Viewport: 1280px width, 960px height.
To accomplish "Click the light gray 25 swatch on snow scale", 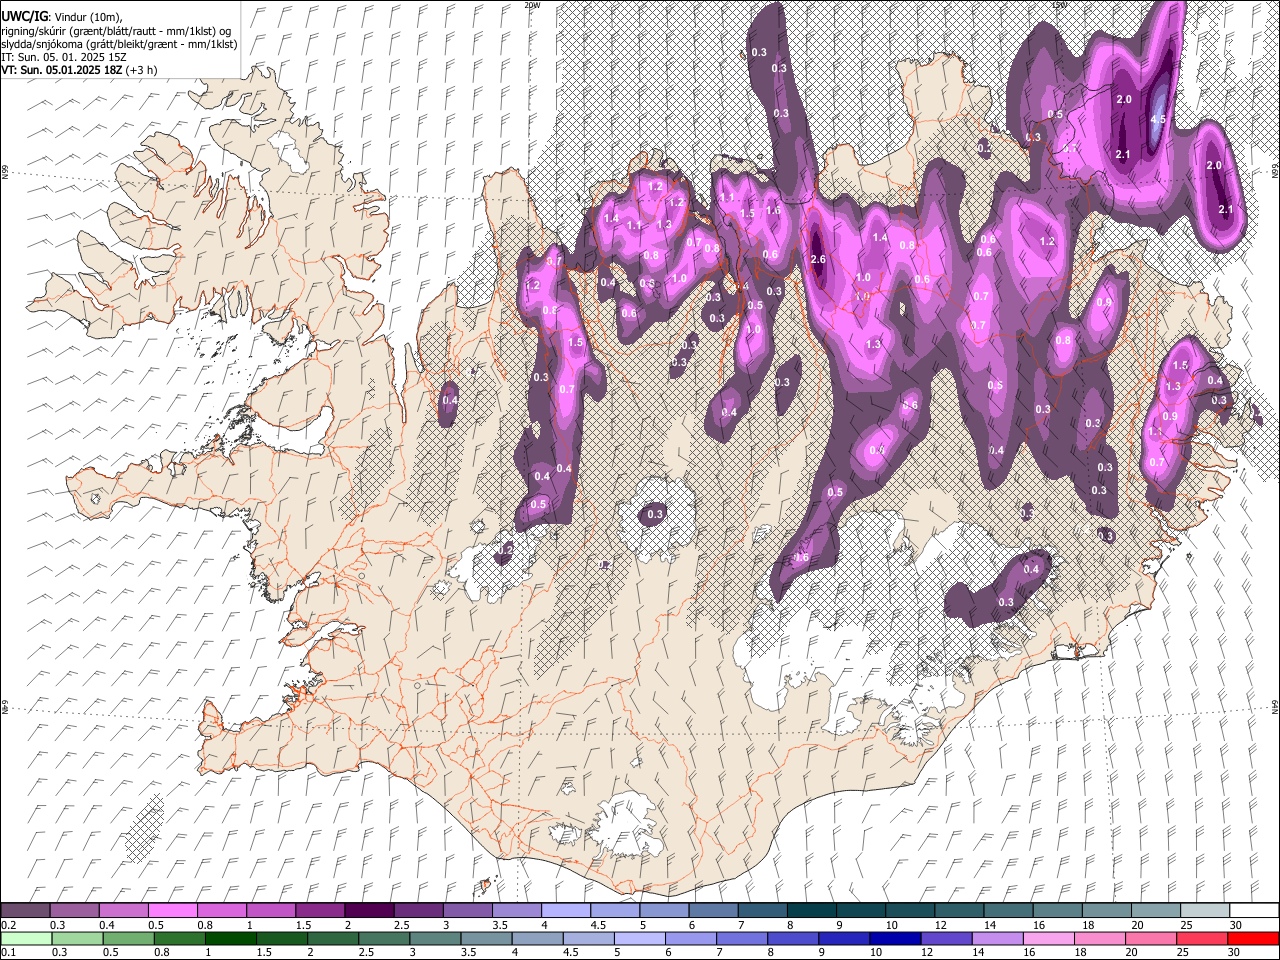I will pos(1205,911).
